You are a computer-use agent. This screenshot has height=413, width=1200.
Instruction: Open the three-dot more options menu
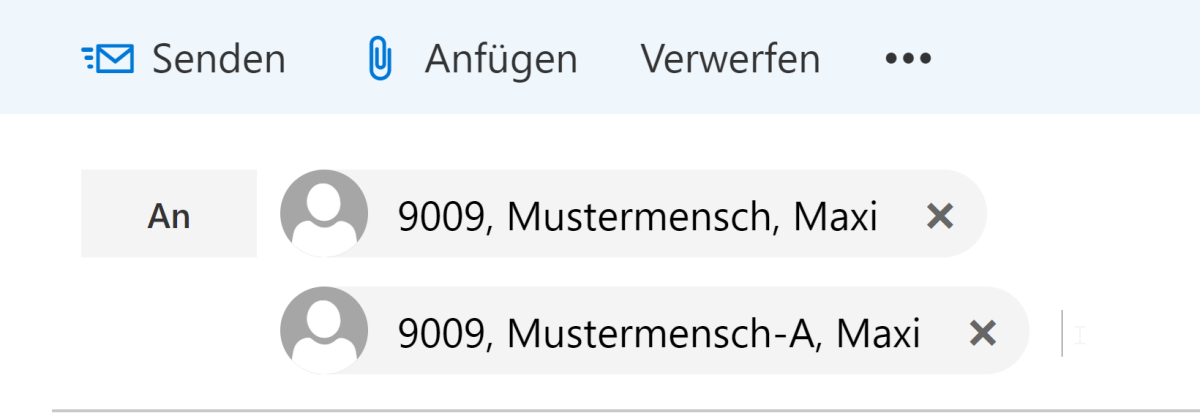click(x=909, y=59)
